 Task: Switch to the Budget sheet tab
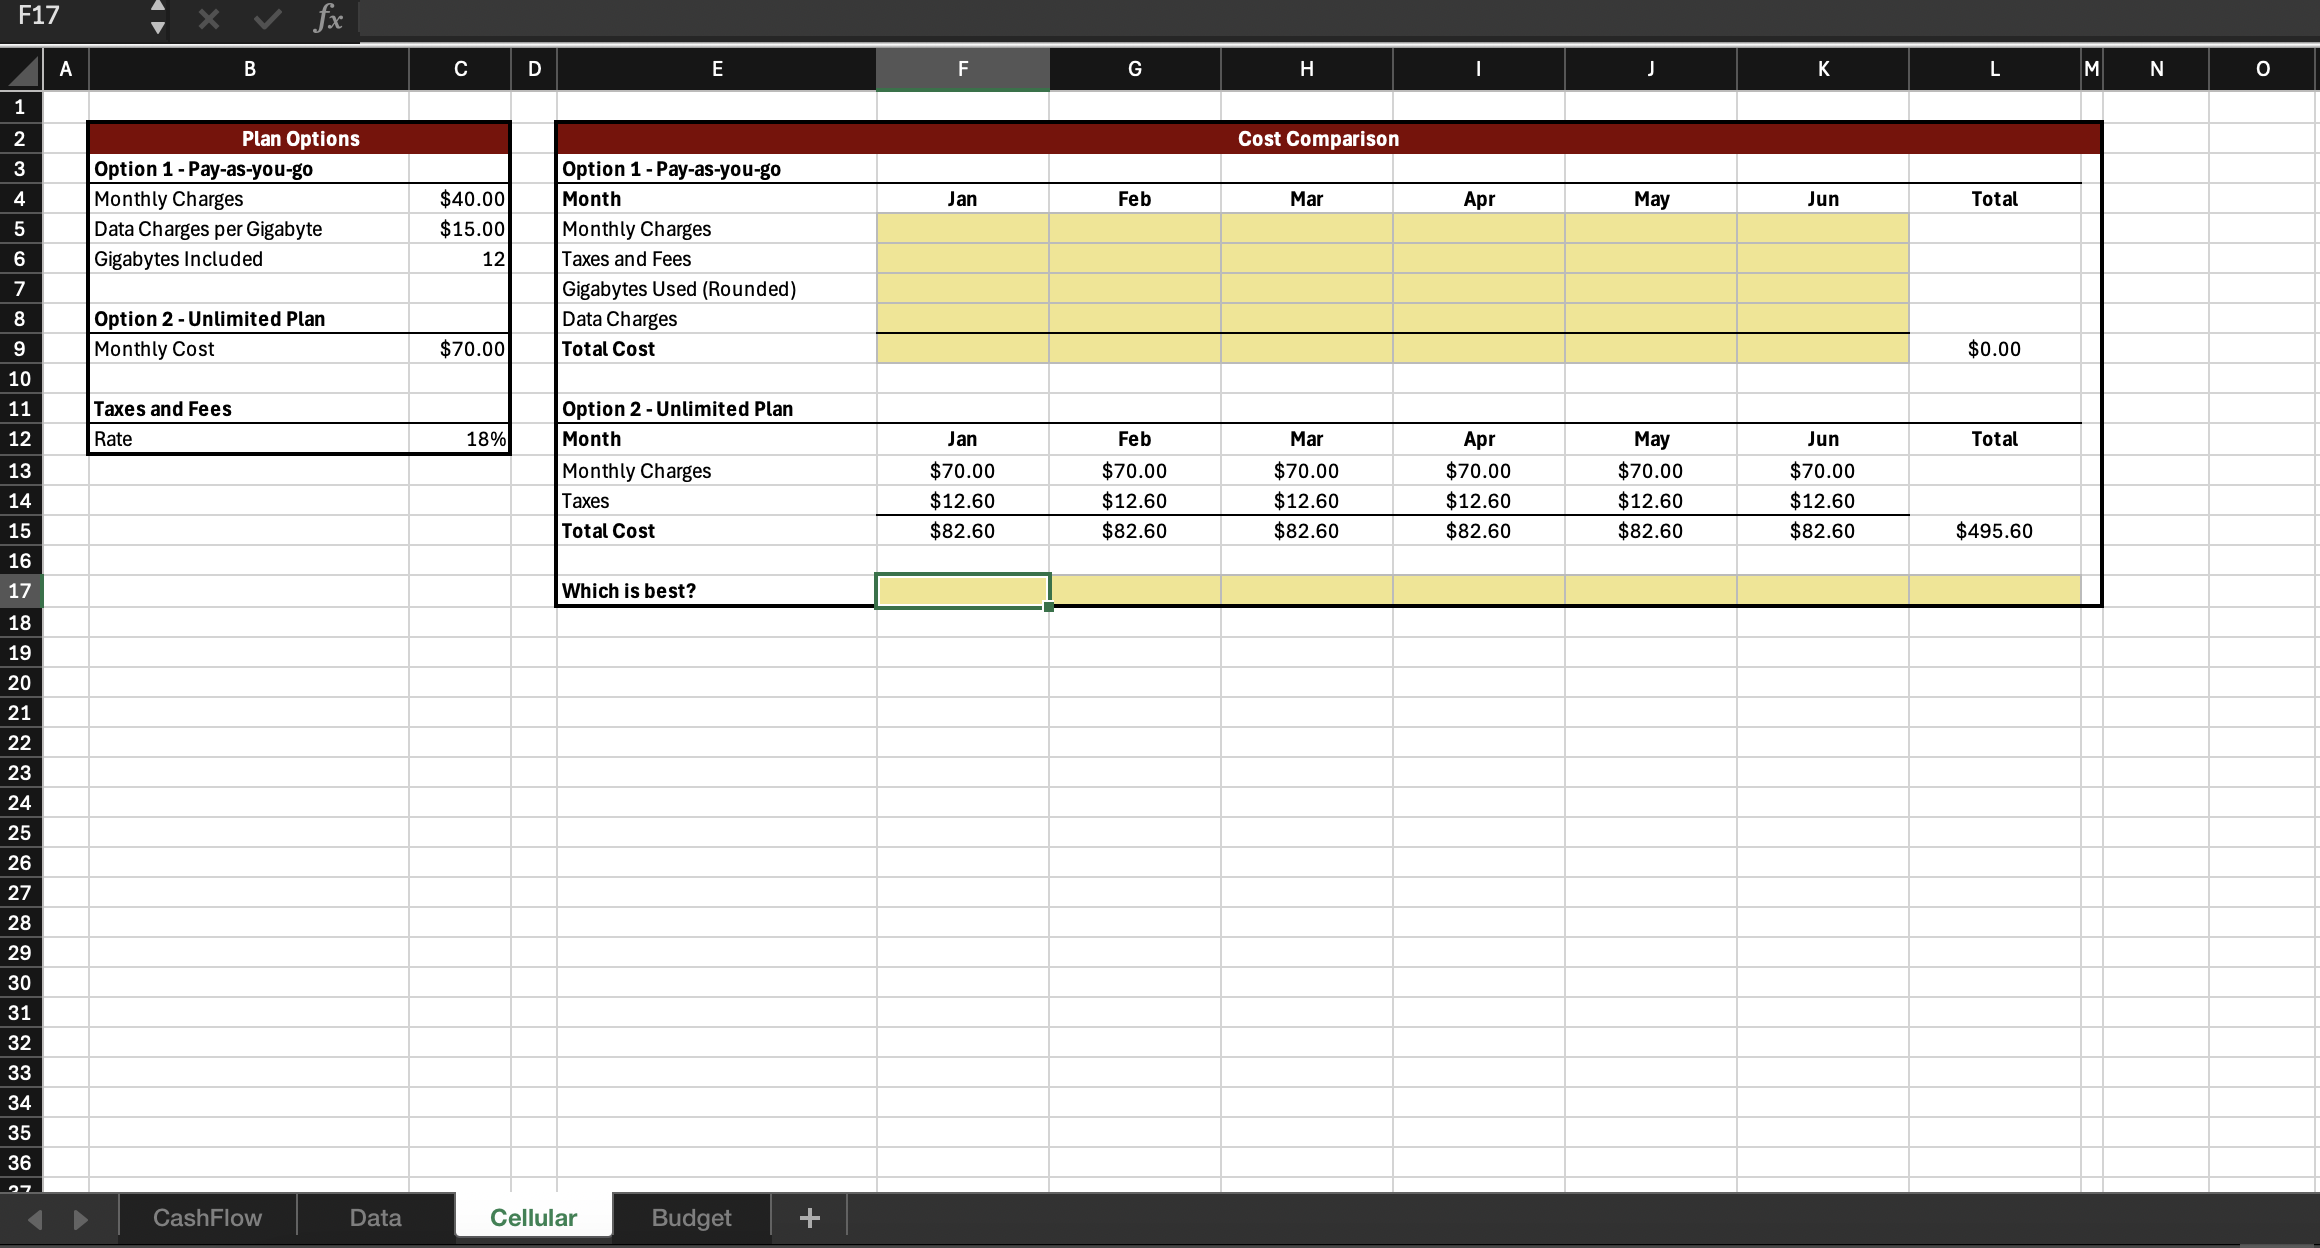(690, 1217)
